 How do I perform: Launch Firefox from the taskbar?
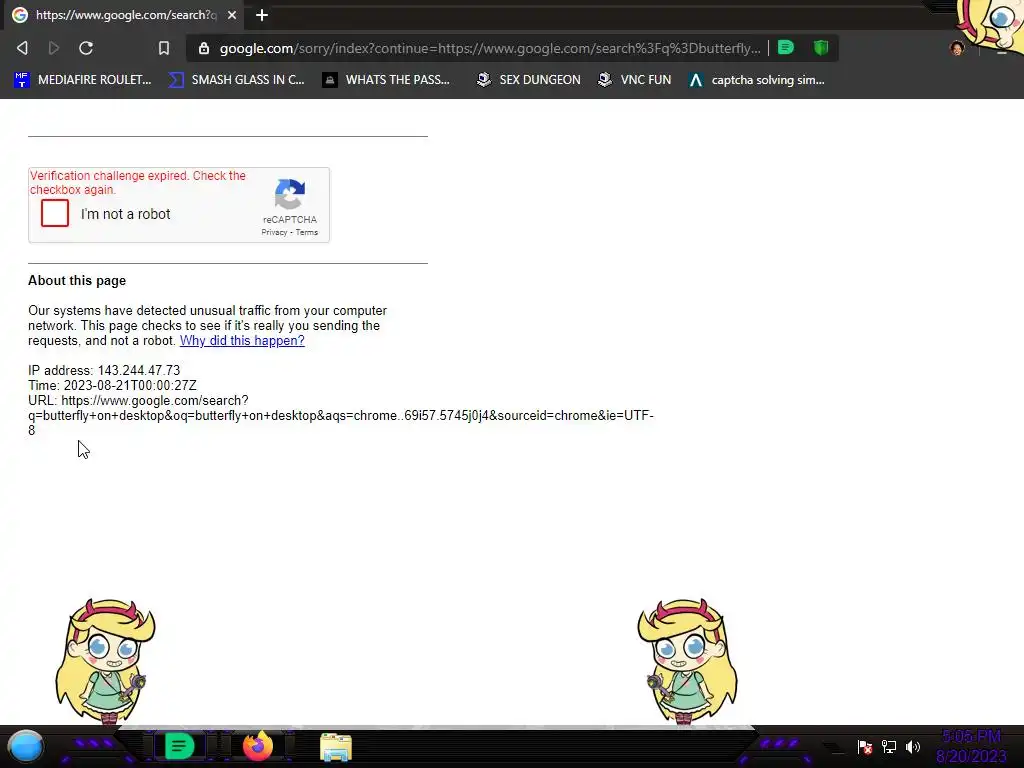(x=258, y=746)
